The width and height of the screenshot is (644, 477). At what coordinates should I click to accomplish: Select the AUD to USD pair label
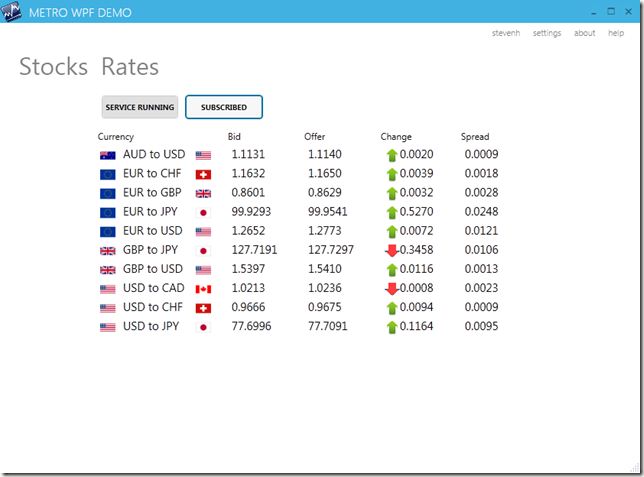tap(154, 154)
